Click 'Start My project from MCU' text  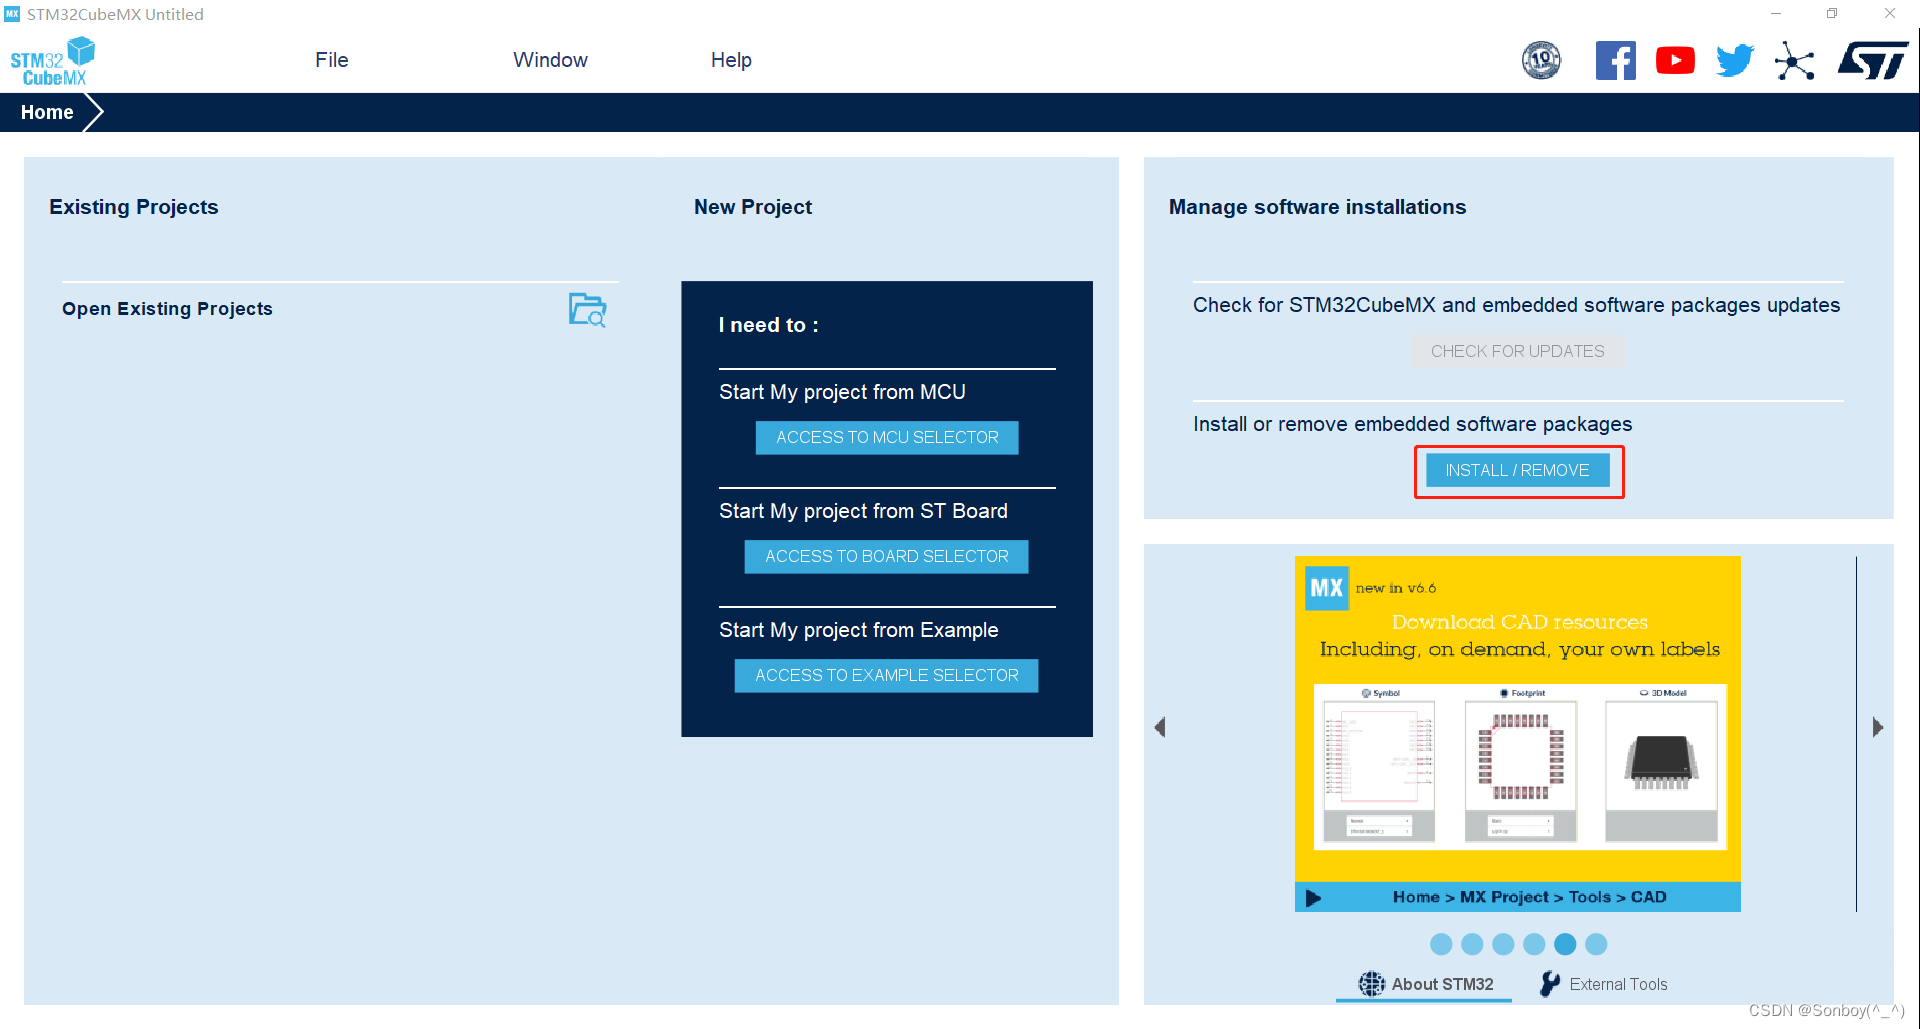tap(842, 392)
